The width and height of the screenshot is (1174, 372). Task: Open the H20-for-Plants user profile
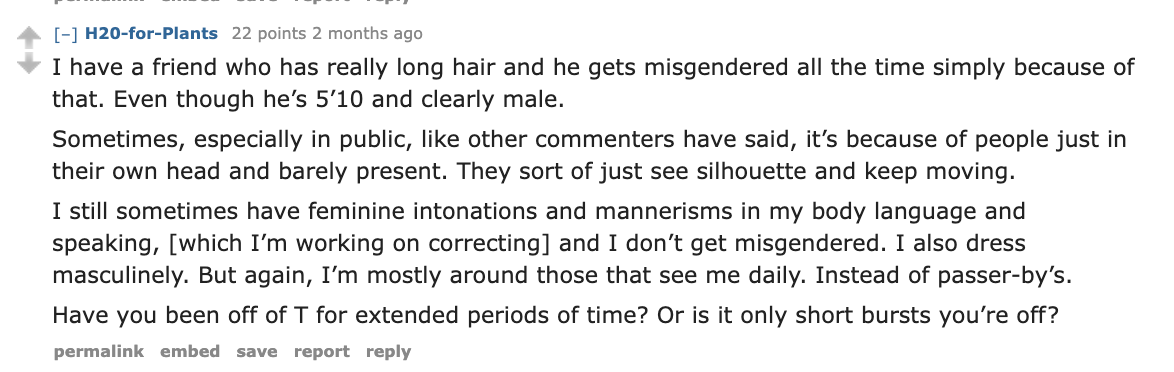pos(151,34)
